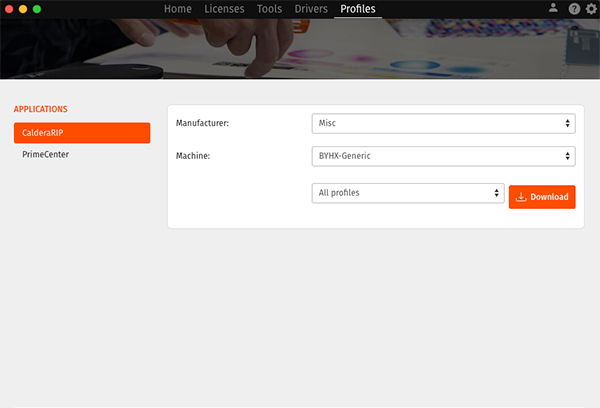The height and width of the screenshot is (408, 600).
Task: Click the Profiles tab
Action: coord(359,9)
